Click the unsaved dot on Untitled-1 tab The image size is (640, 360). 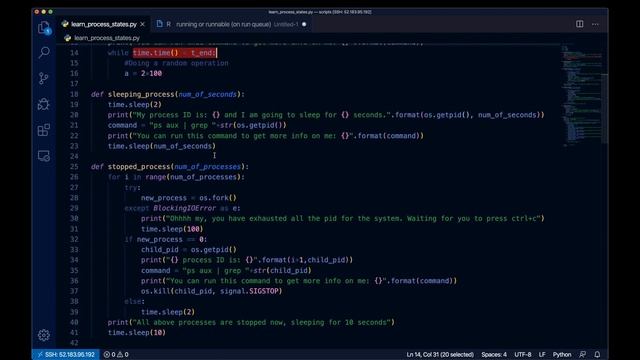pyautogui.click(x=304, y=24)
